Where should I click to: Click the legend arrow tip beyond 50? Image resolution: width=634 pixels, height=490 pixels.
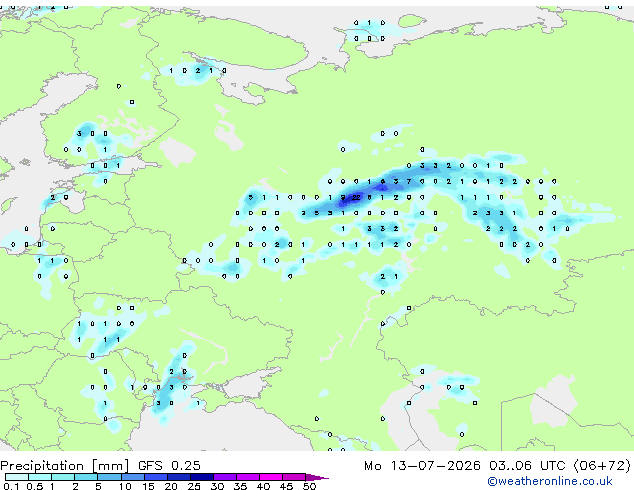coord(317,477)
